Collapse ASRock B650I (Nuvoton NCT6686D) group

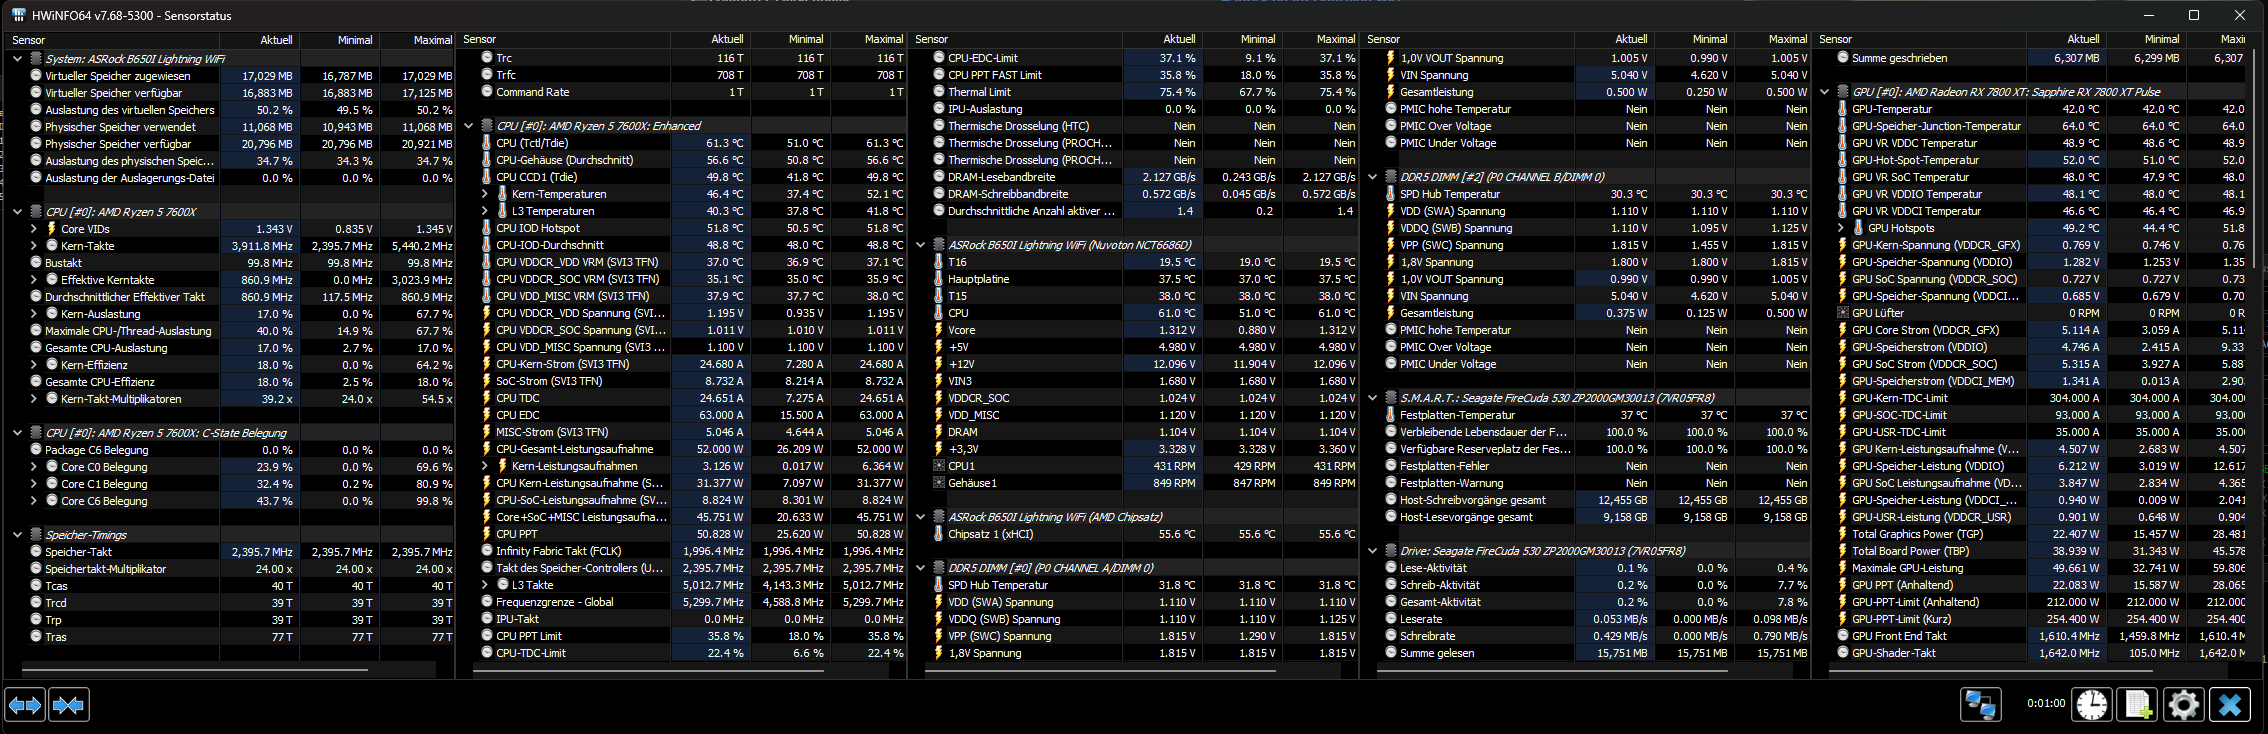[921, 245]
